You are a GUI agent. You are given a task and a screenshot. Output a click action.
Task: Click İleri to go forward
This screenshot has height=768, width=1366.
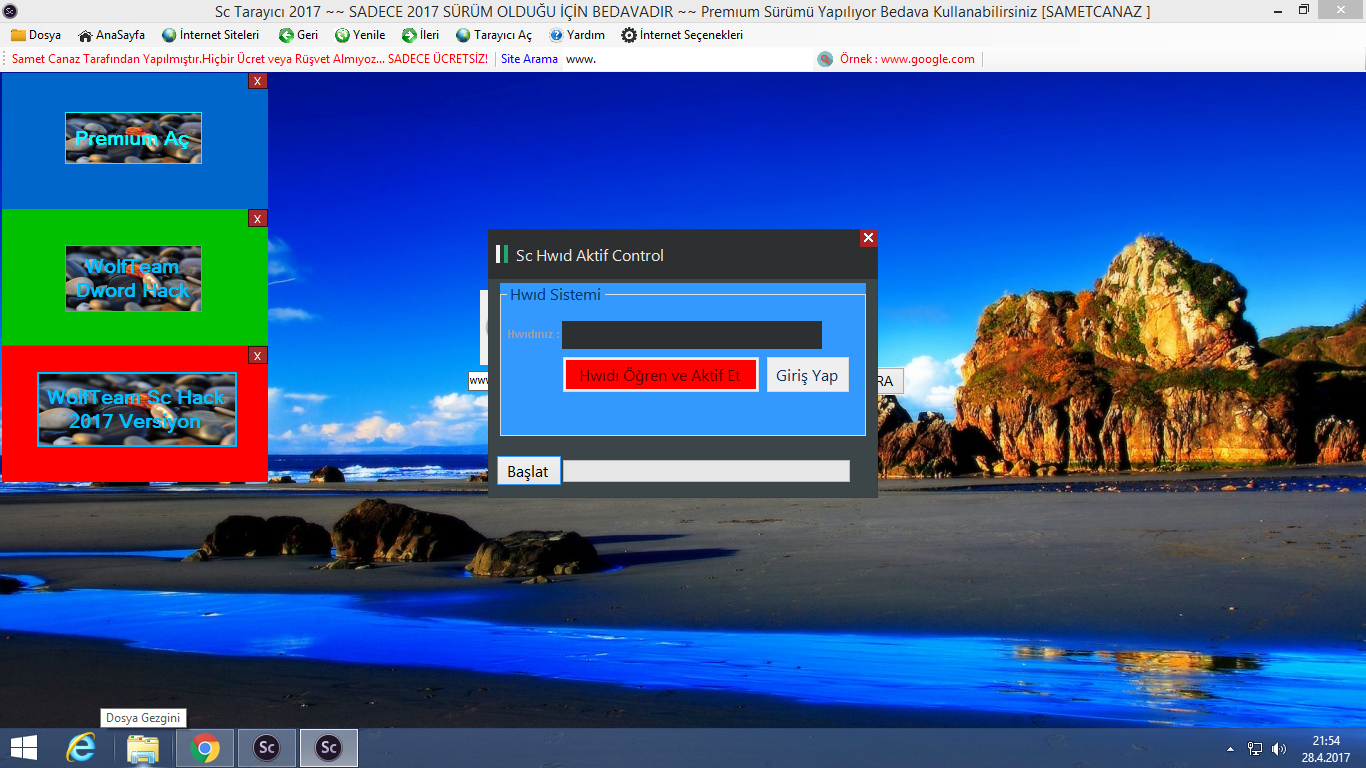(x=420, y=35)
